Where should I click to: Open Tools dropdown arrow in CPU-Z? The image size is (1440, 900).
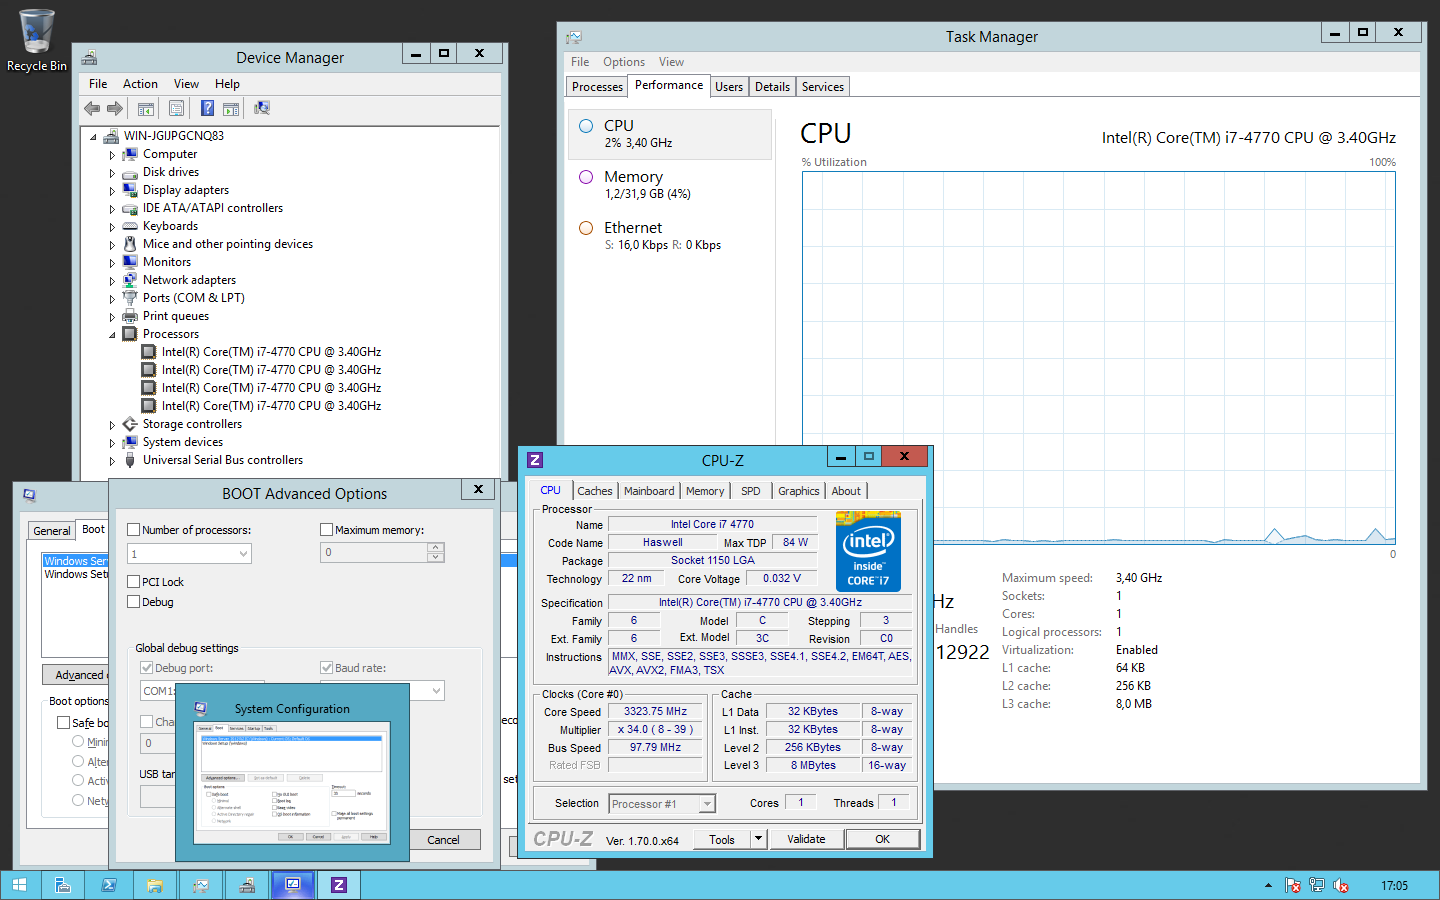[759, 839]
